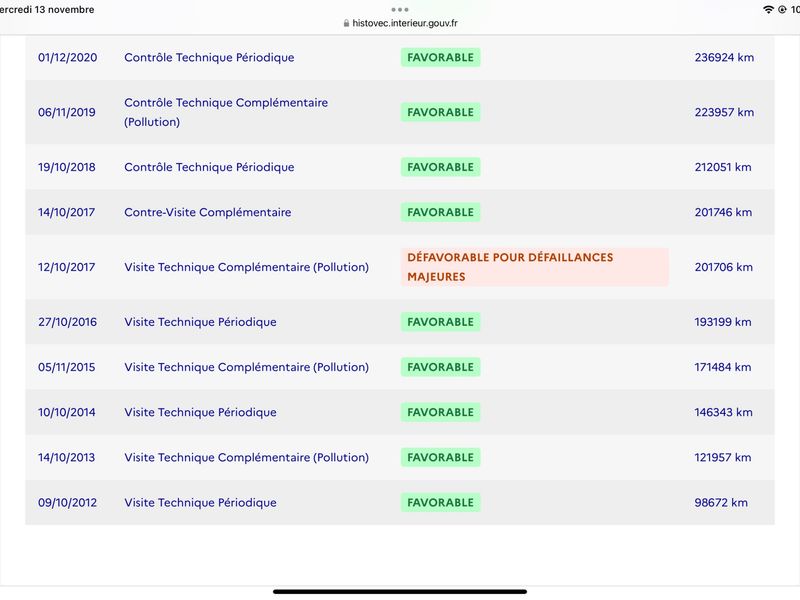Select the Contre-Visite Complémentaire entry
800x600 pixels.
pyautogui.click(x=208, y=212)
